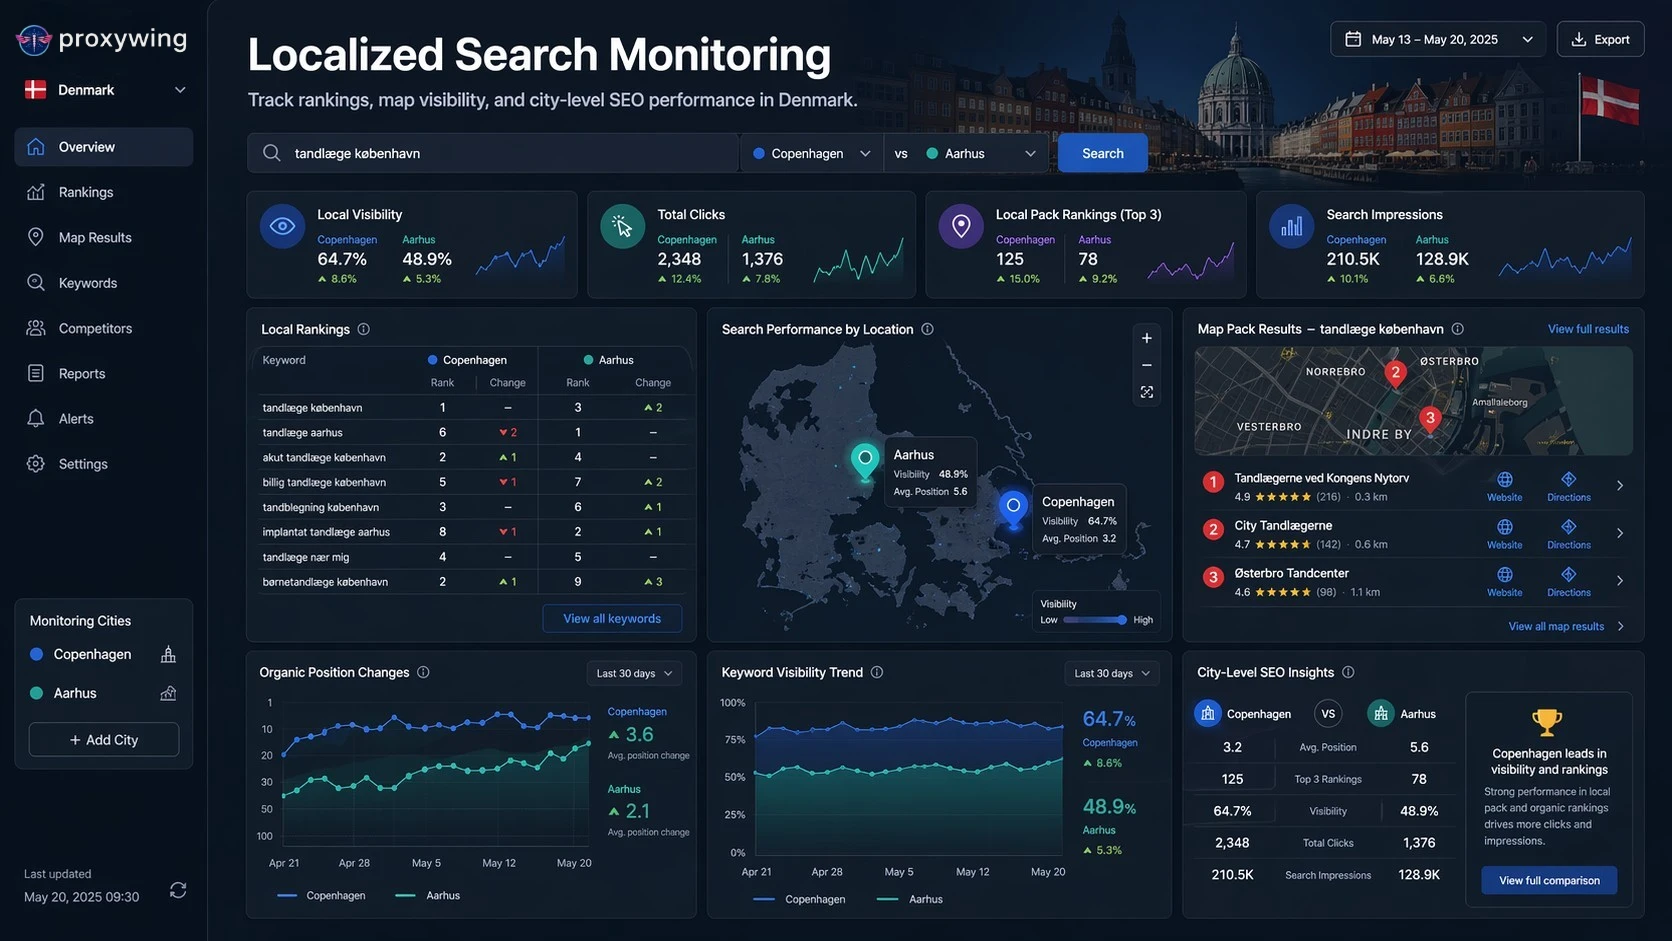The width and height of the screenshot is (1672, 941).
Task: Click the Aarhus pin on the map
Action: (865, 459)
